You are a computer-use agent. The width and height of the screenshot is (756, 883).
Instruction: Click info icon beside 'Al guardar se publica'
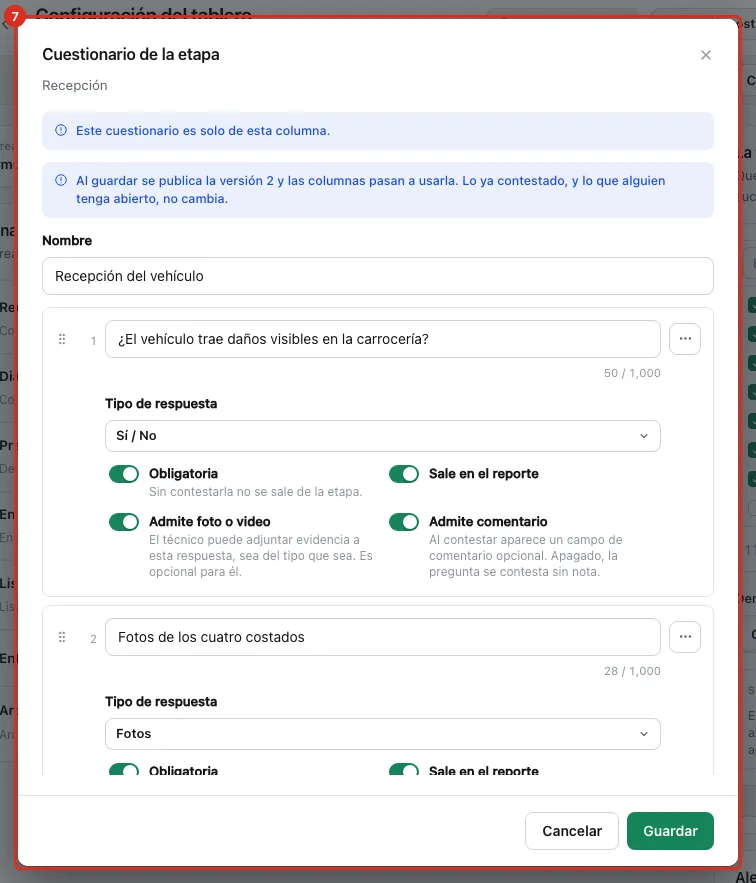[61, 180]
